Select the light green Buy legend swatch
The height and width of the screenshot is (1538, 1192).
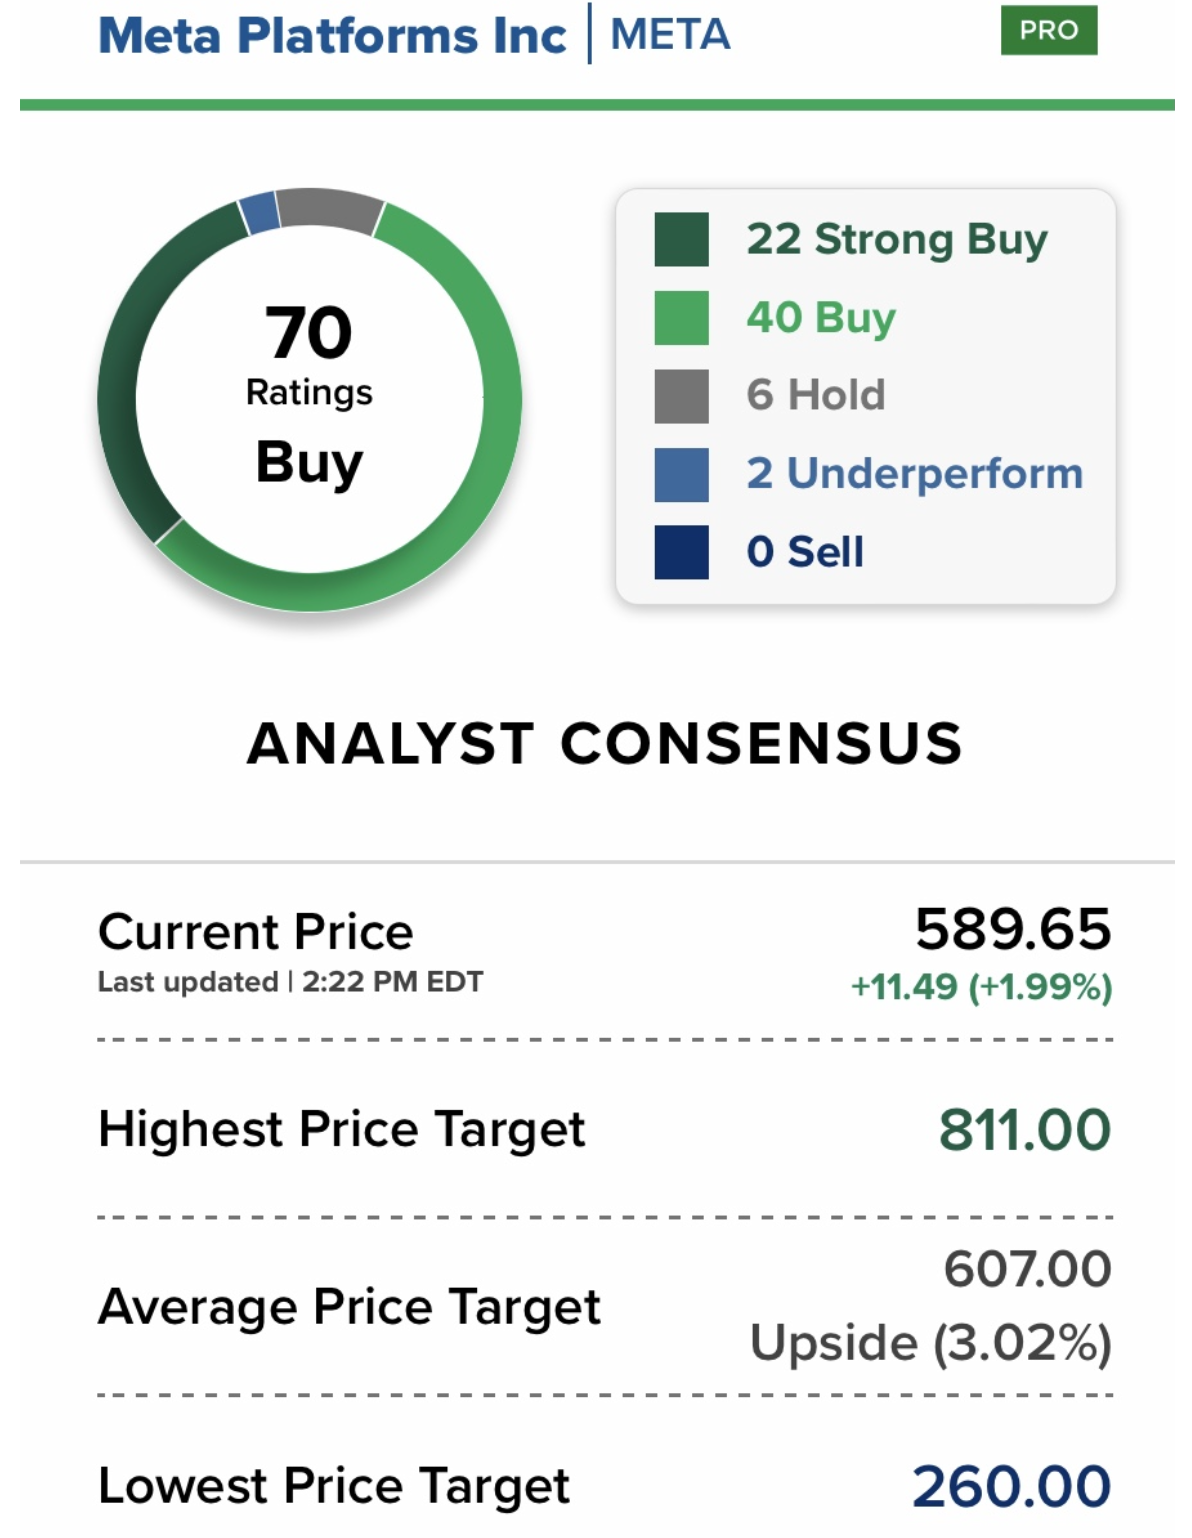click(x=681, y=318)
